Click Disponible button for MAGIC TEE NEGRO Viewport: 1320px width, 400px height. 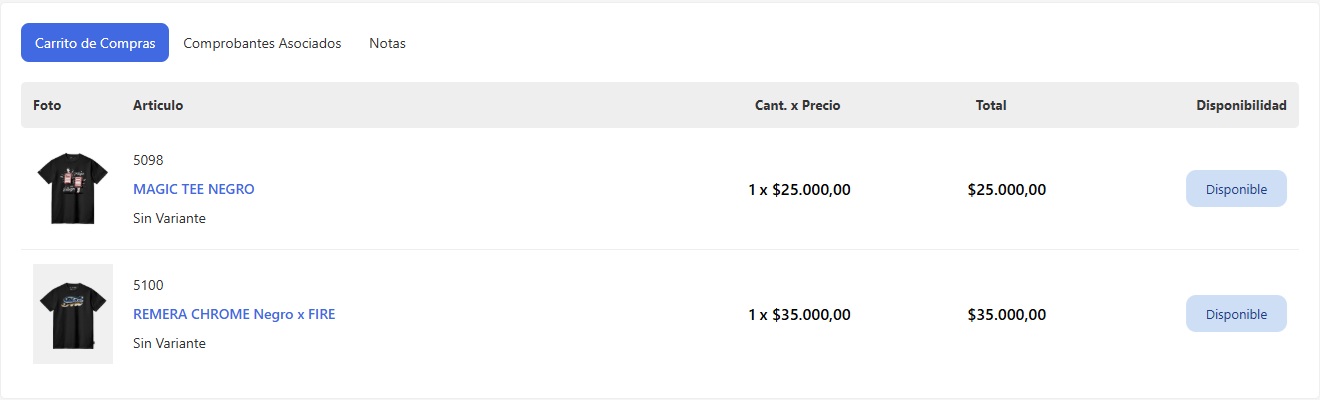point(1236,189)
